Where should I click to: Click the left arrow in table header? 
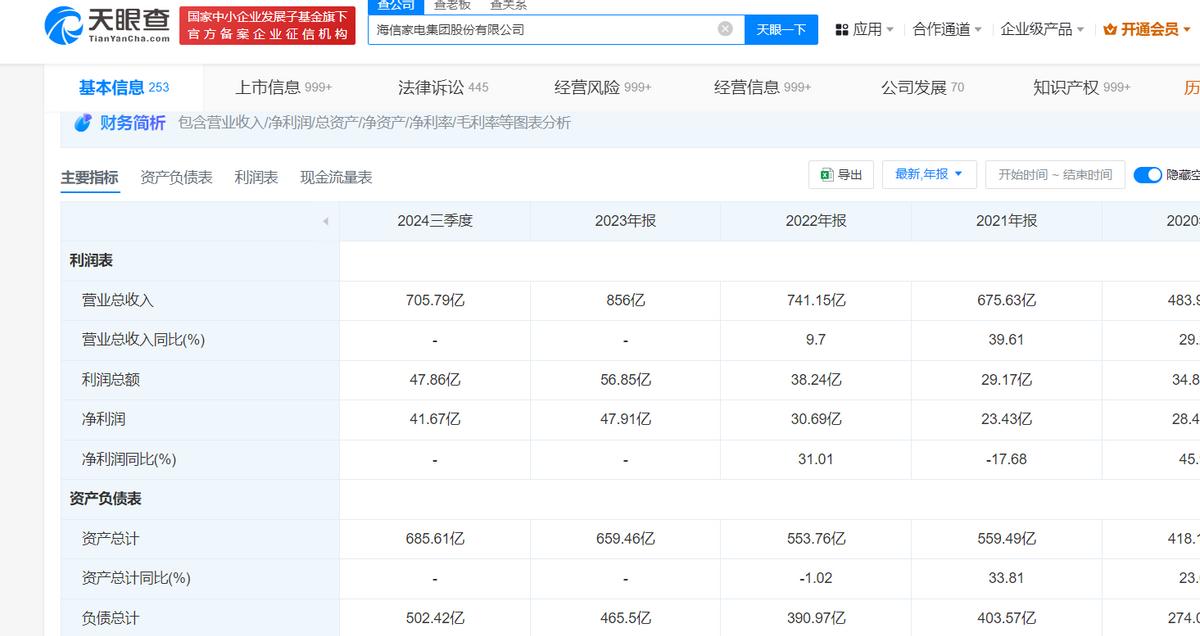(325, 221)
